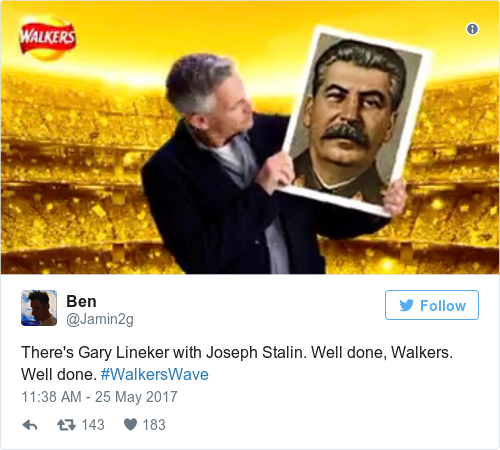Viewport: 500px width, 450px height.
Task: Click the Twitter bird icon beside Follow
Action: point(407,305)
